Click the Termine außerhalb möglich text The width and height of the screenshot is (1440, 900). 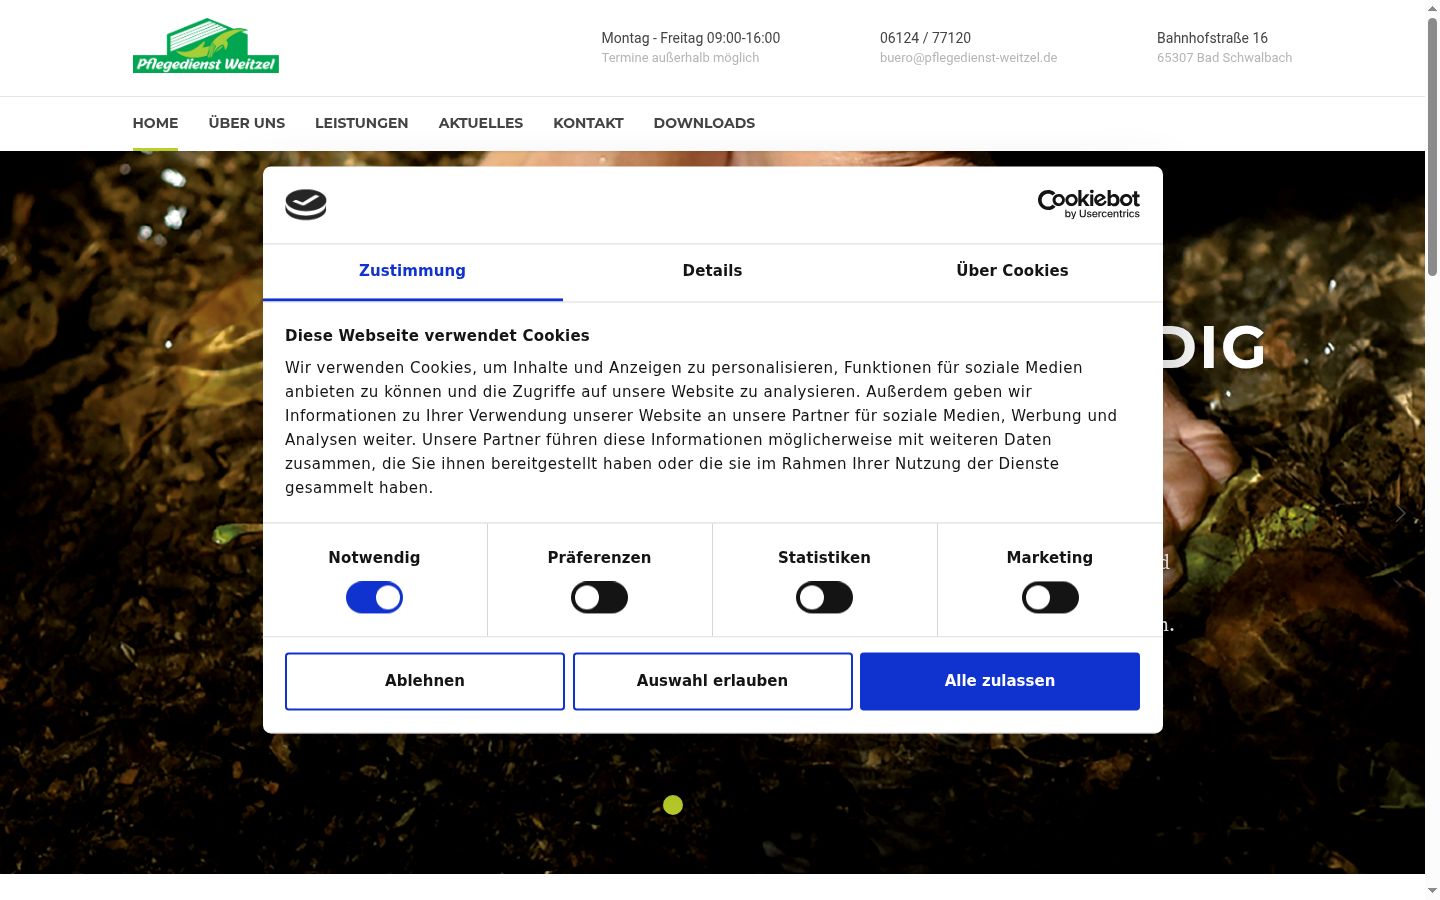click(680, 58)
